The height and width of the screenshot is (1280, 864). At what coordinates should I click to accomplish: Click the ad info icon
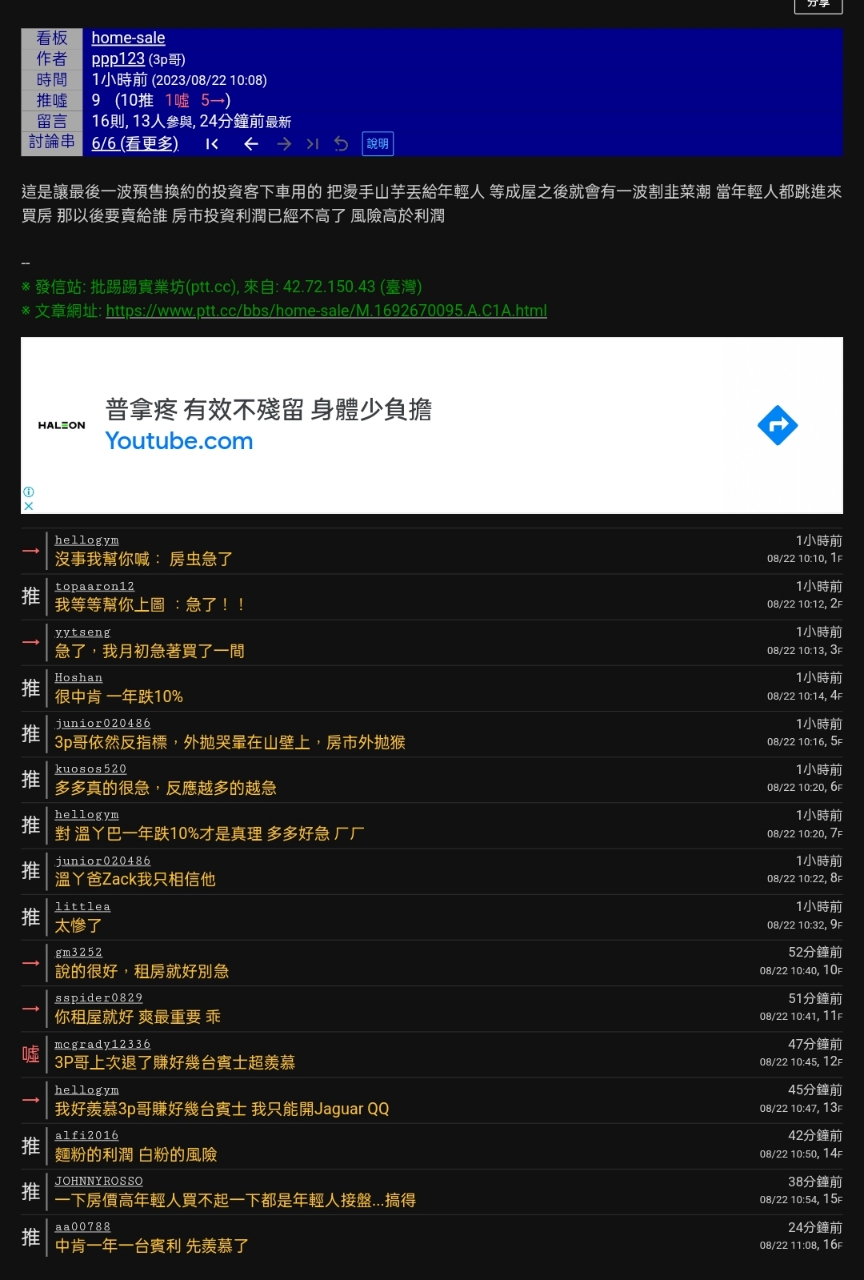pyautogui.click(x=29, y=492)
